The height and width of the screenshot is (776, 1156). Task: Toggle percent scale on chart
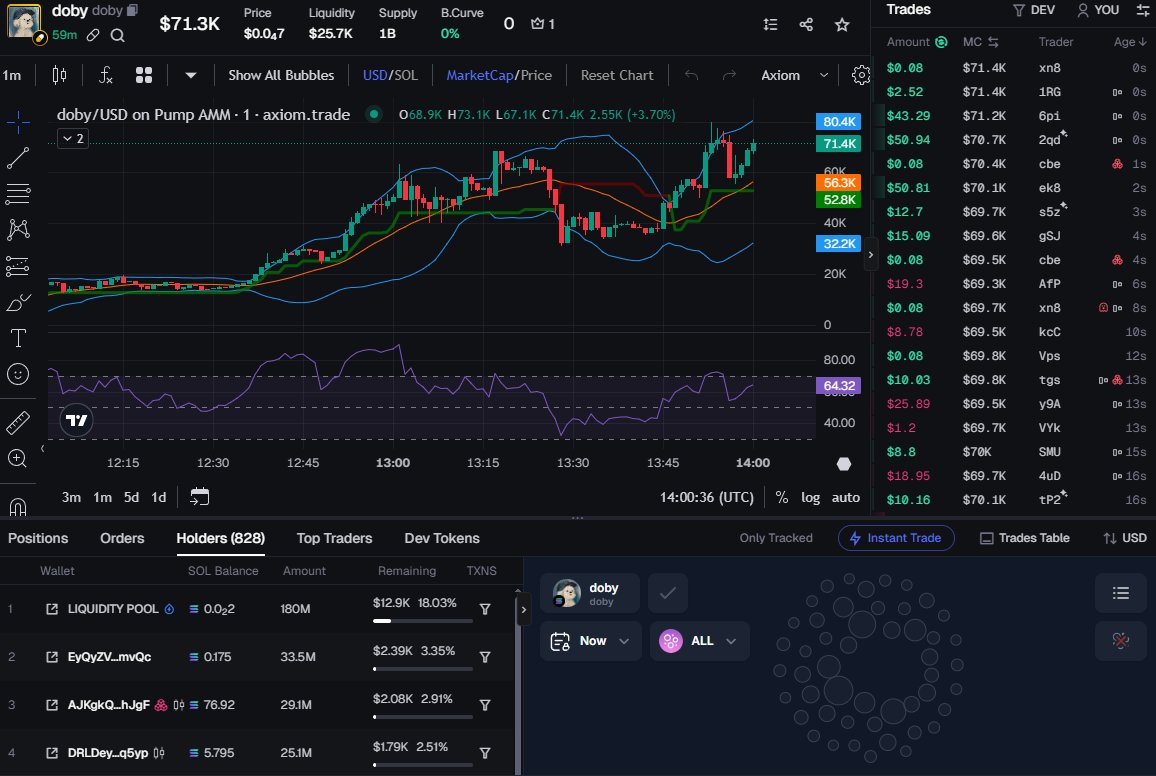pos(781,497)
